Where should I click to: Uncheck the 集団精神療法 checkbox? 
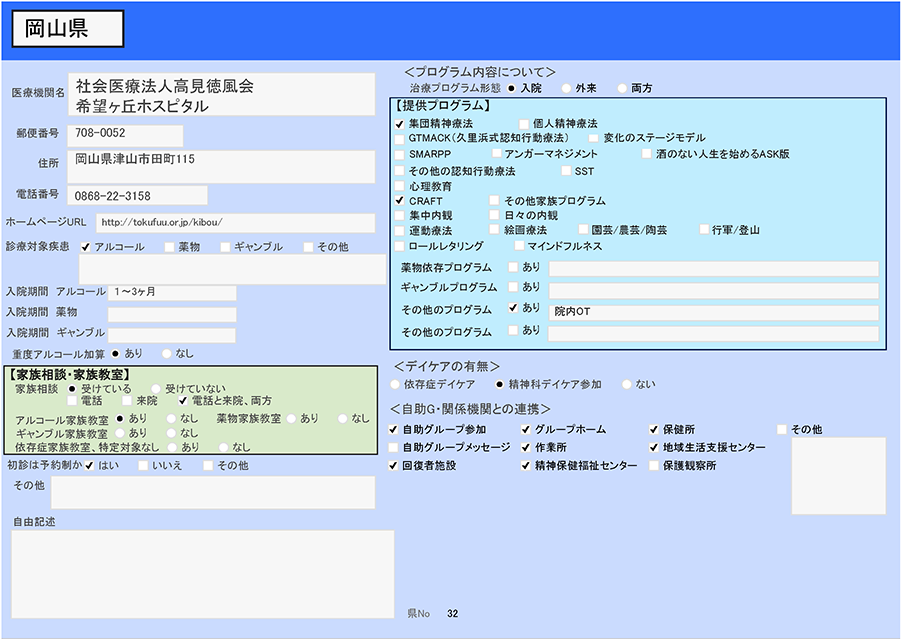pos(400,123)
